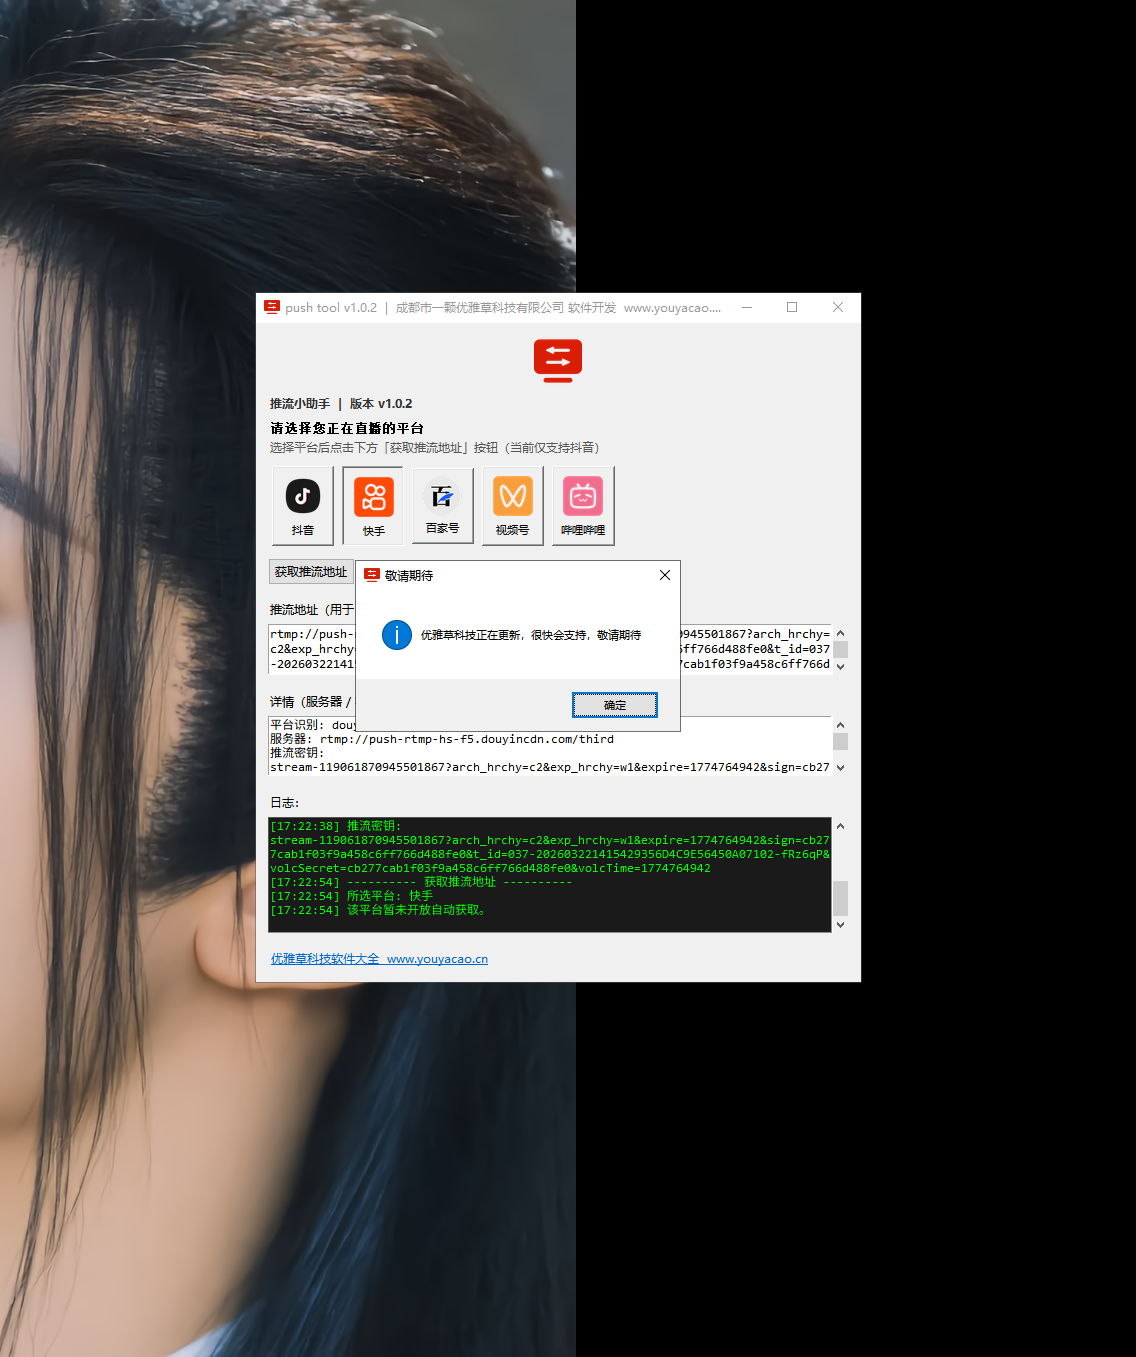
Task: Click log line 该平台暂未开放自动获取
Action: 378,910
